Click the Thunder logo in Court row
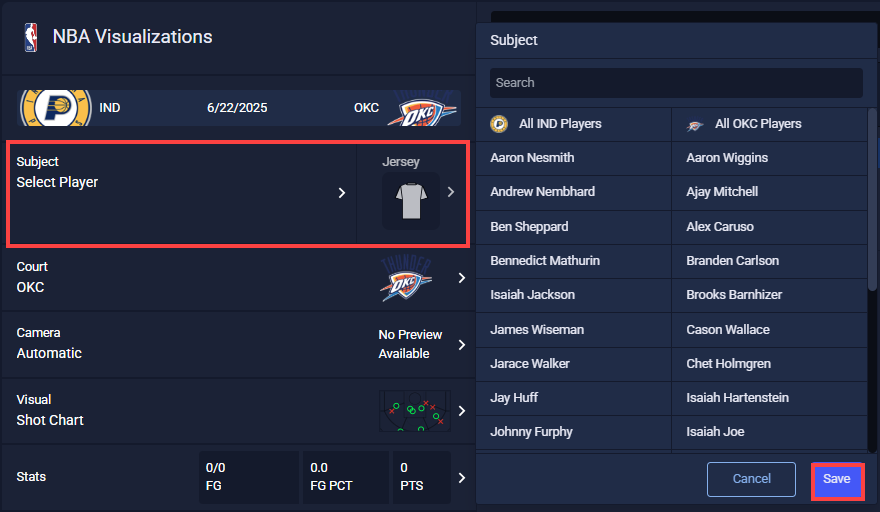 point(406,278)
